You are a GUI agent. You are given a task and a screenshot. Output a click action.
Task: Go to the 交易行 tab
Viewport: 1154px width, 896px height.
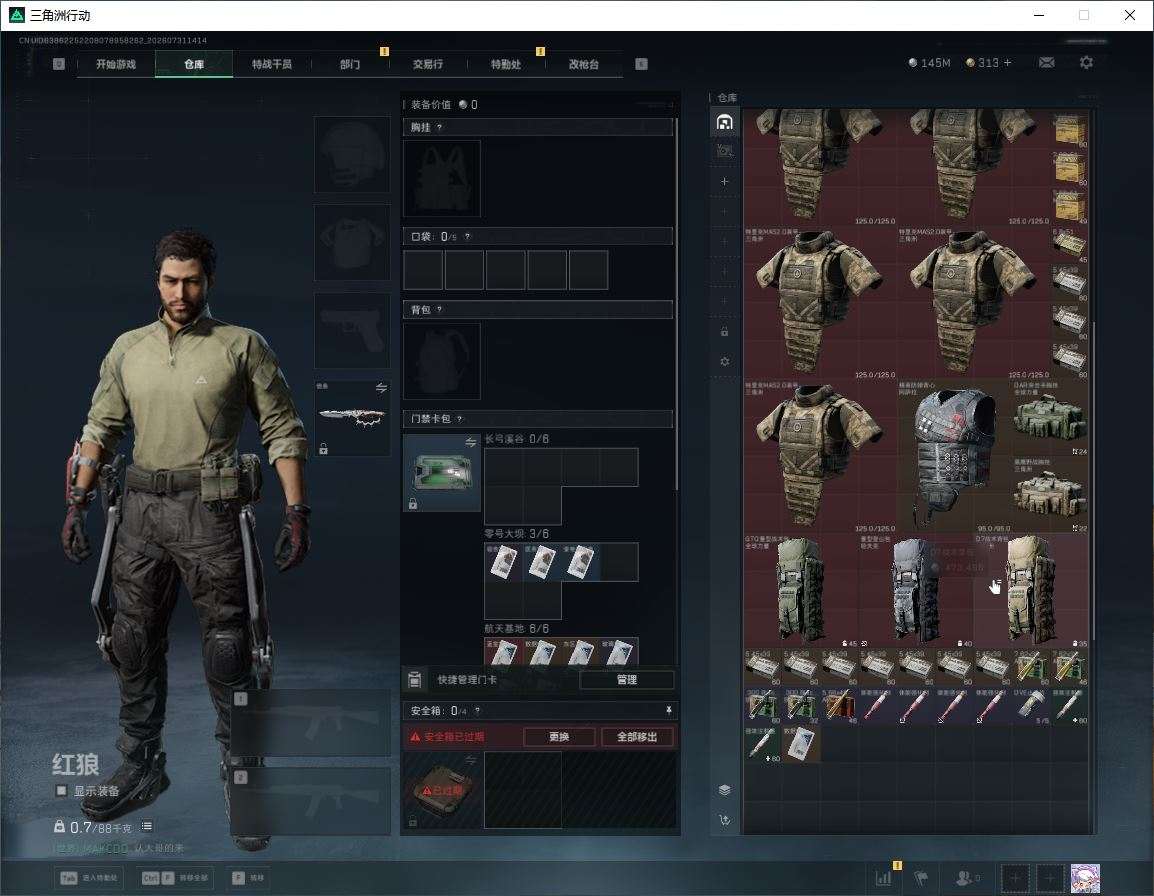click(428, 64)
